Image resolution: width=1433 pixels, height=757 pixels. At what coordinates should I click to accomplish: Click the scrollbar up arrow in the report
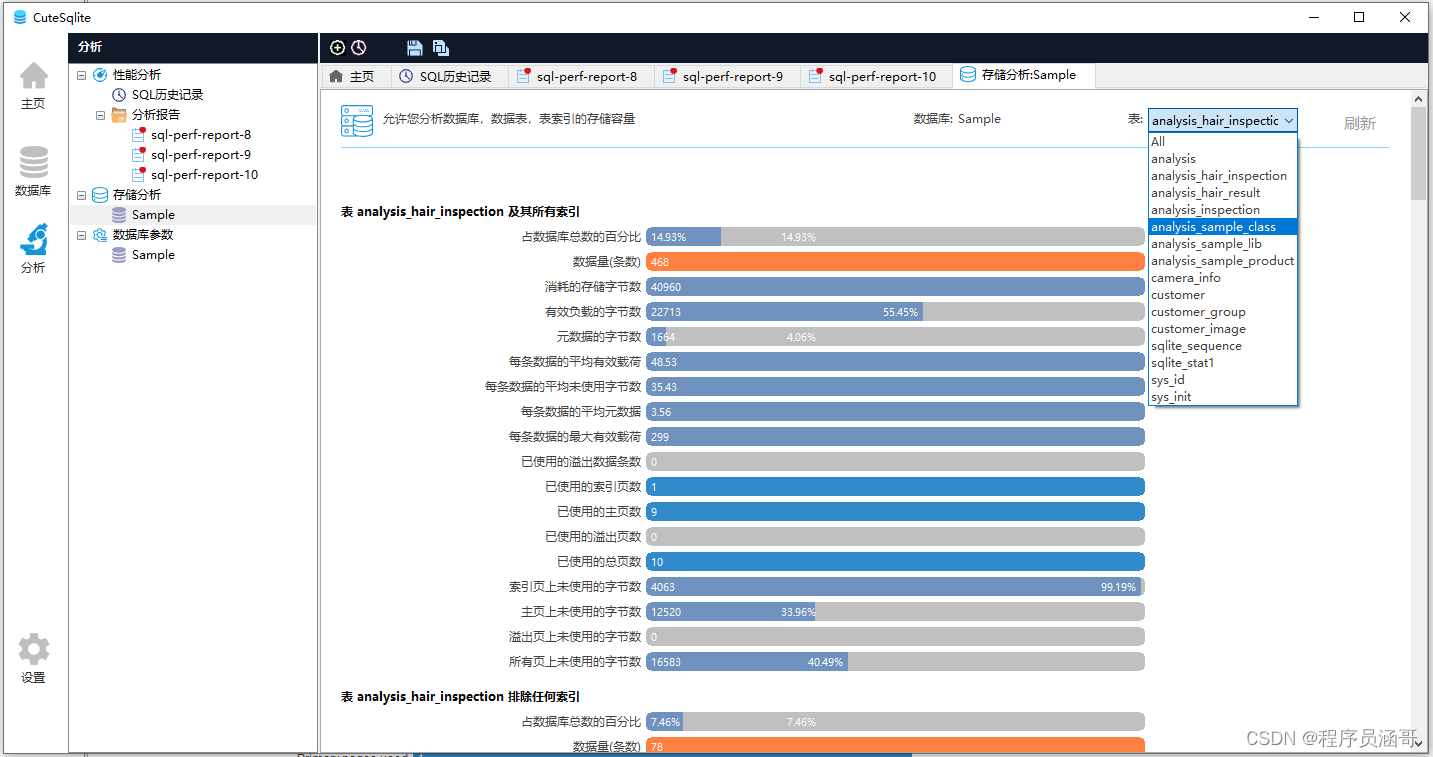tap(1418, 98)
